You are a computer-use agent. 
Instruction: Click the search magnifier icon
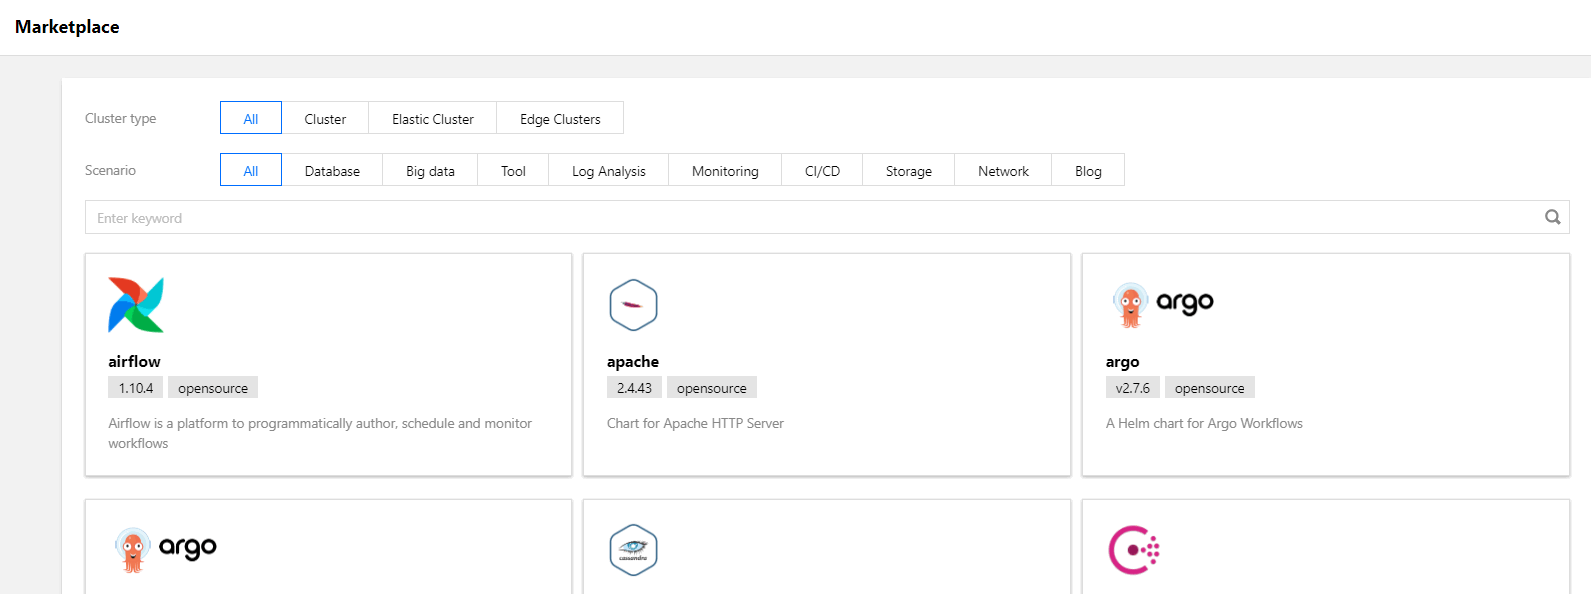1552,217
